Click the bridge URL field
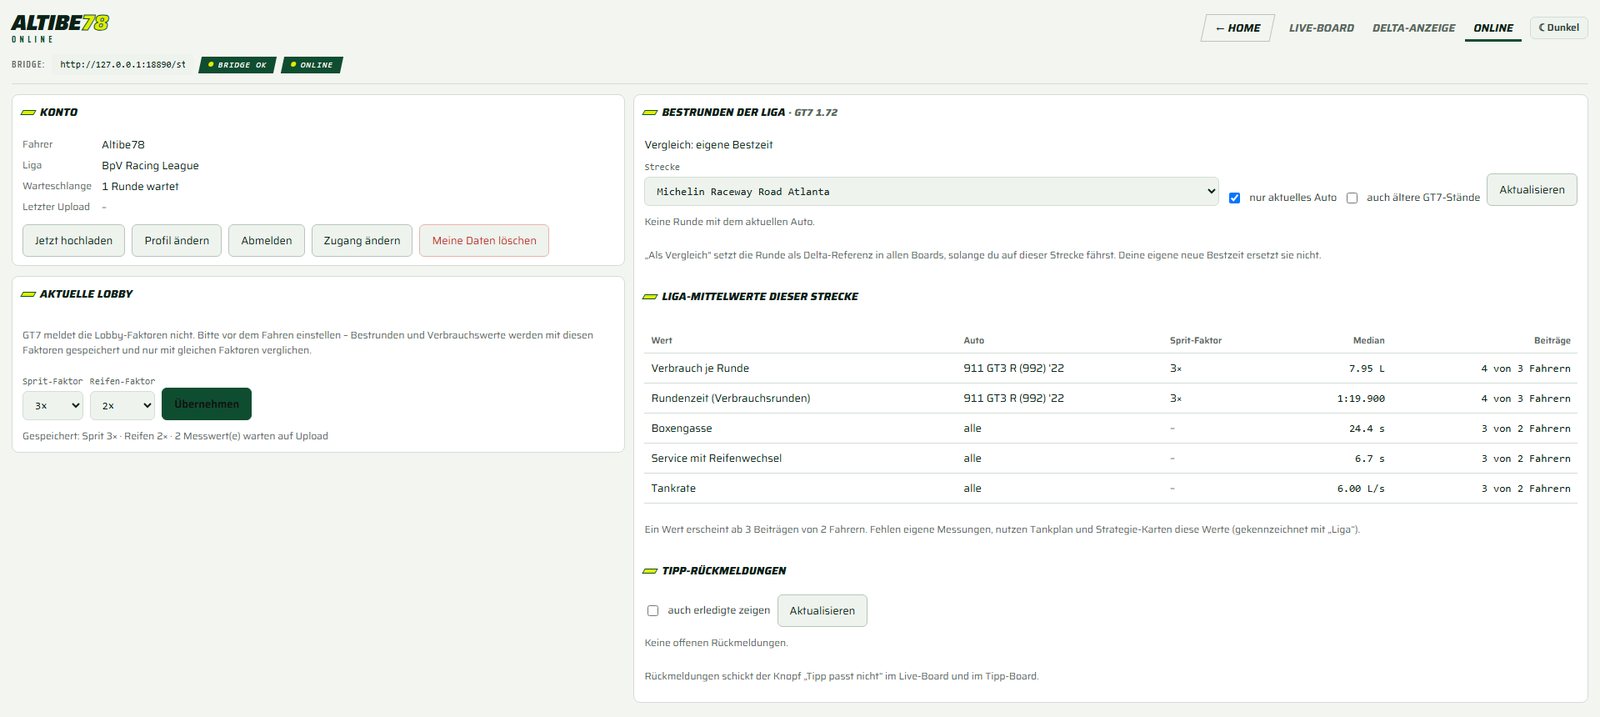 (123, 65)
